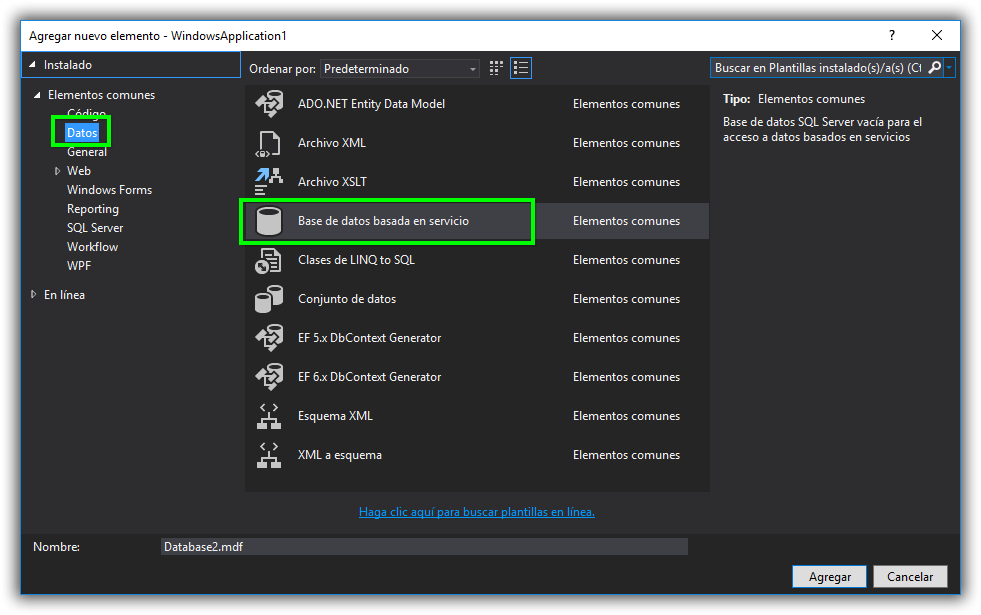Screen dimensions: 981x615
Task: Select ADO.NET Entity Data Model template name
Action: [x=372, y=104]
